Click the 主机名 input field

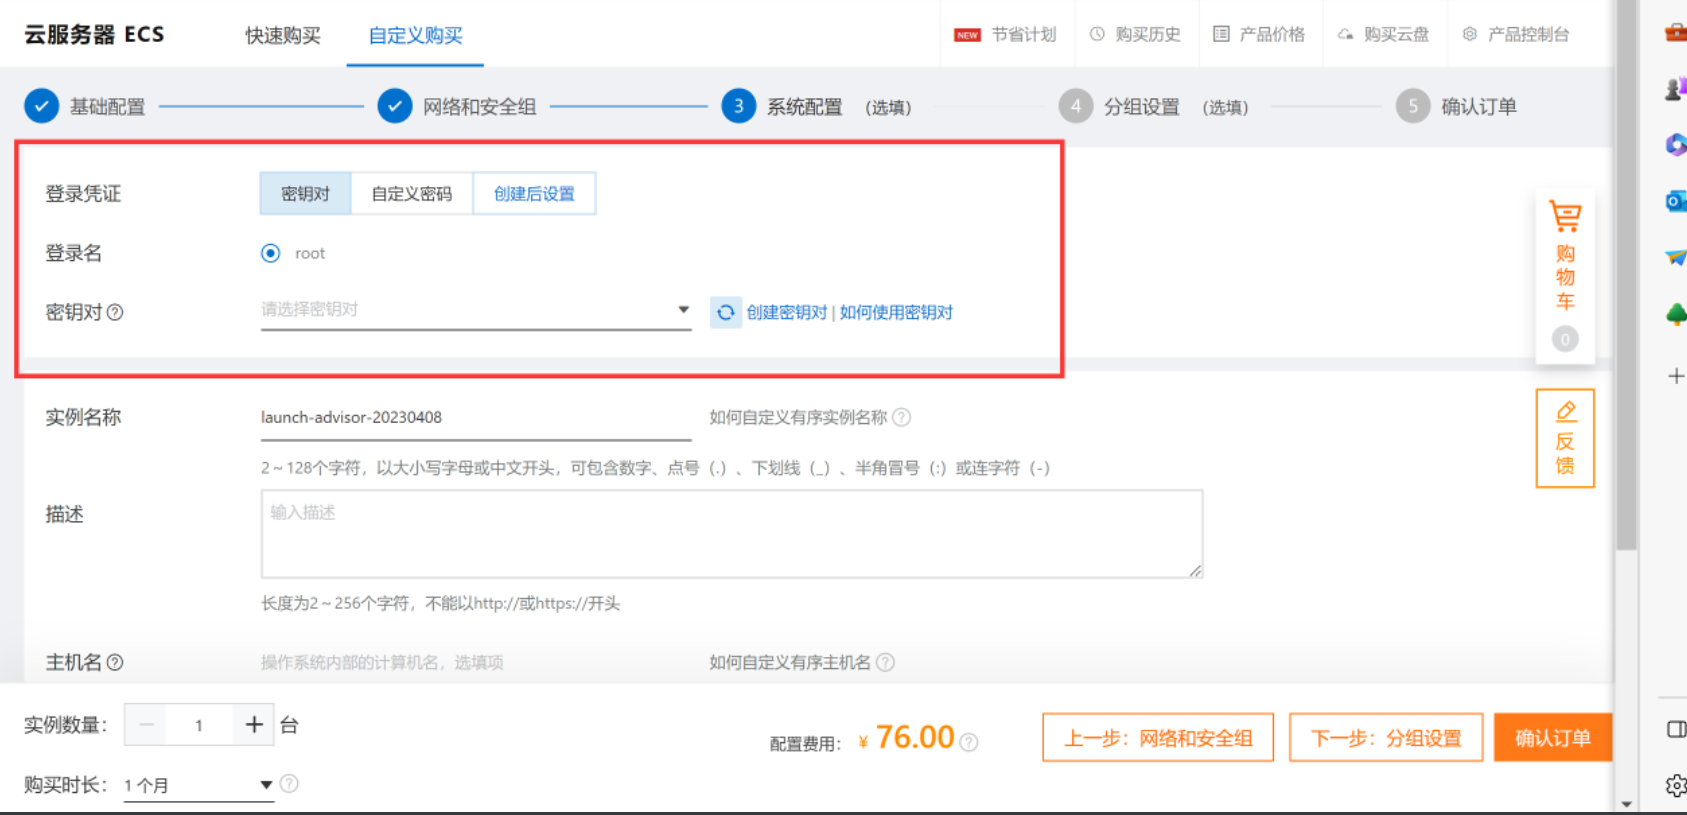tap(476, 662)
